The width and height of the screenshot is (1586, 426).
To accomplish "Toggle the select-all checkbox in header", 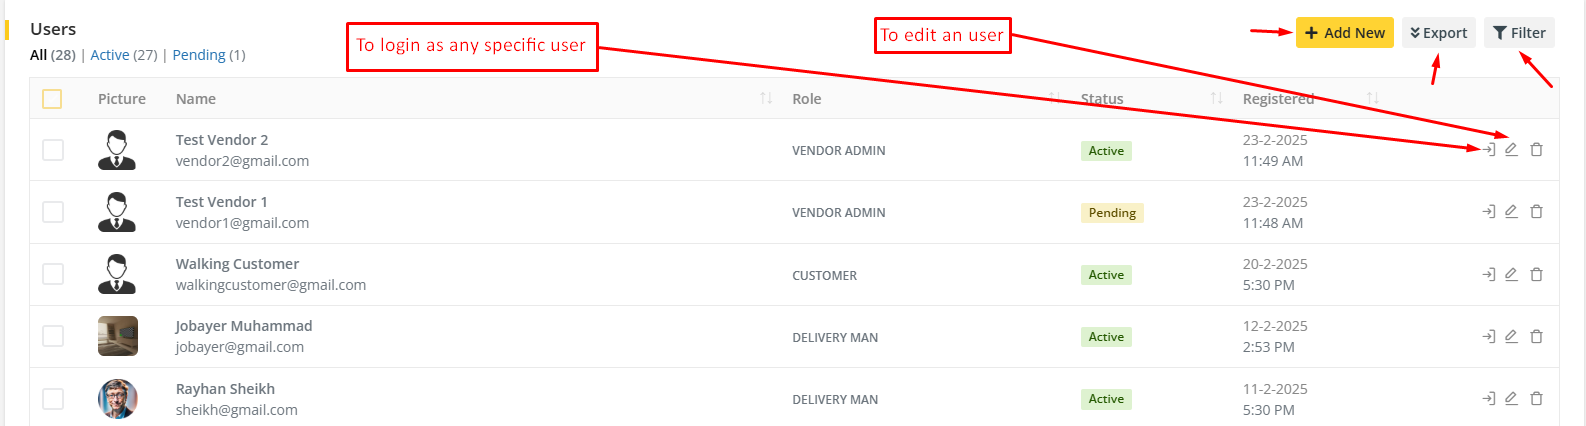I will point(52,99).
